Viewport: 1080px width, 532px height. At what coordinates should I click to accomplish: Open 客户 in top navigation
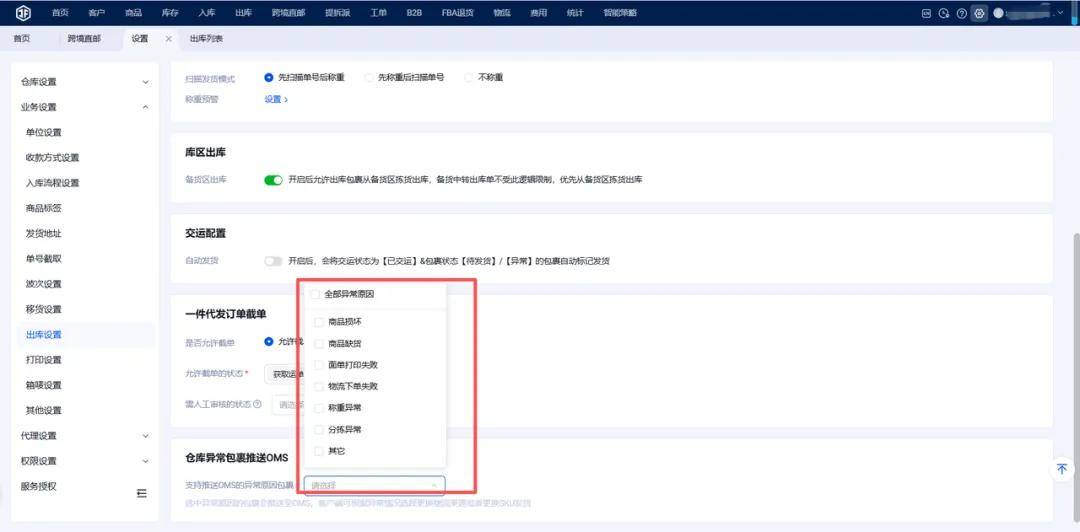tap(97, 13)
